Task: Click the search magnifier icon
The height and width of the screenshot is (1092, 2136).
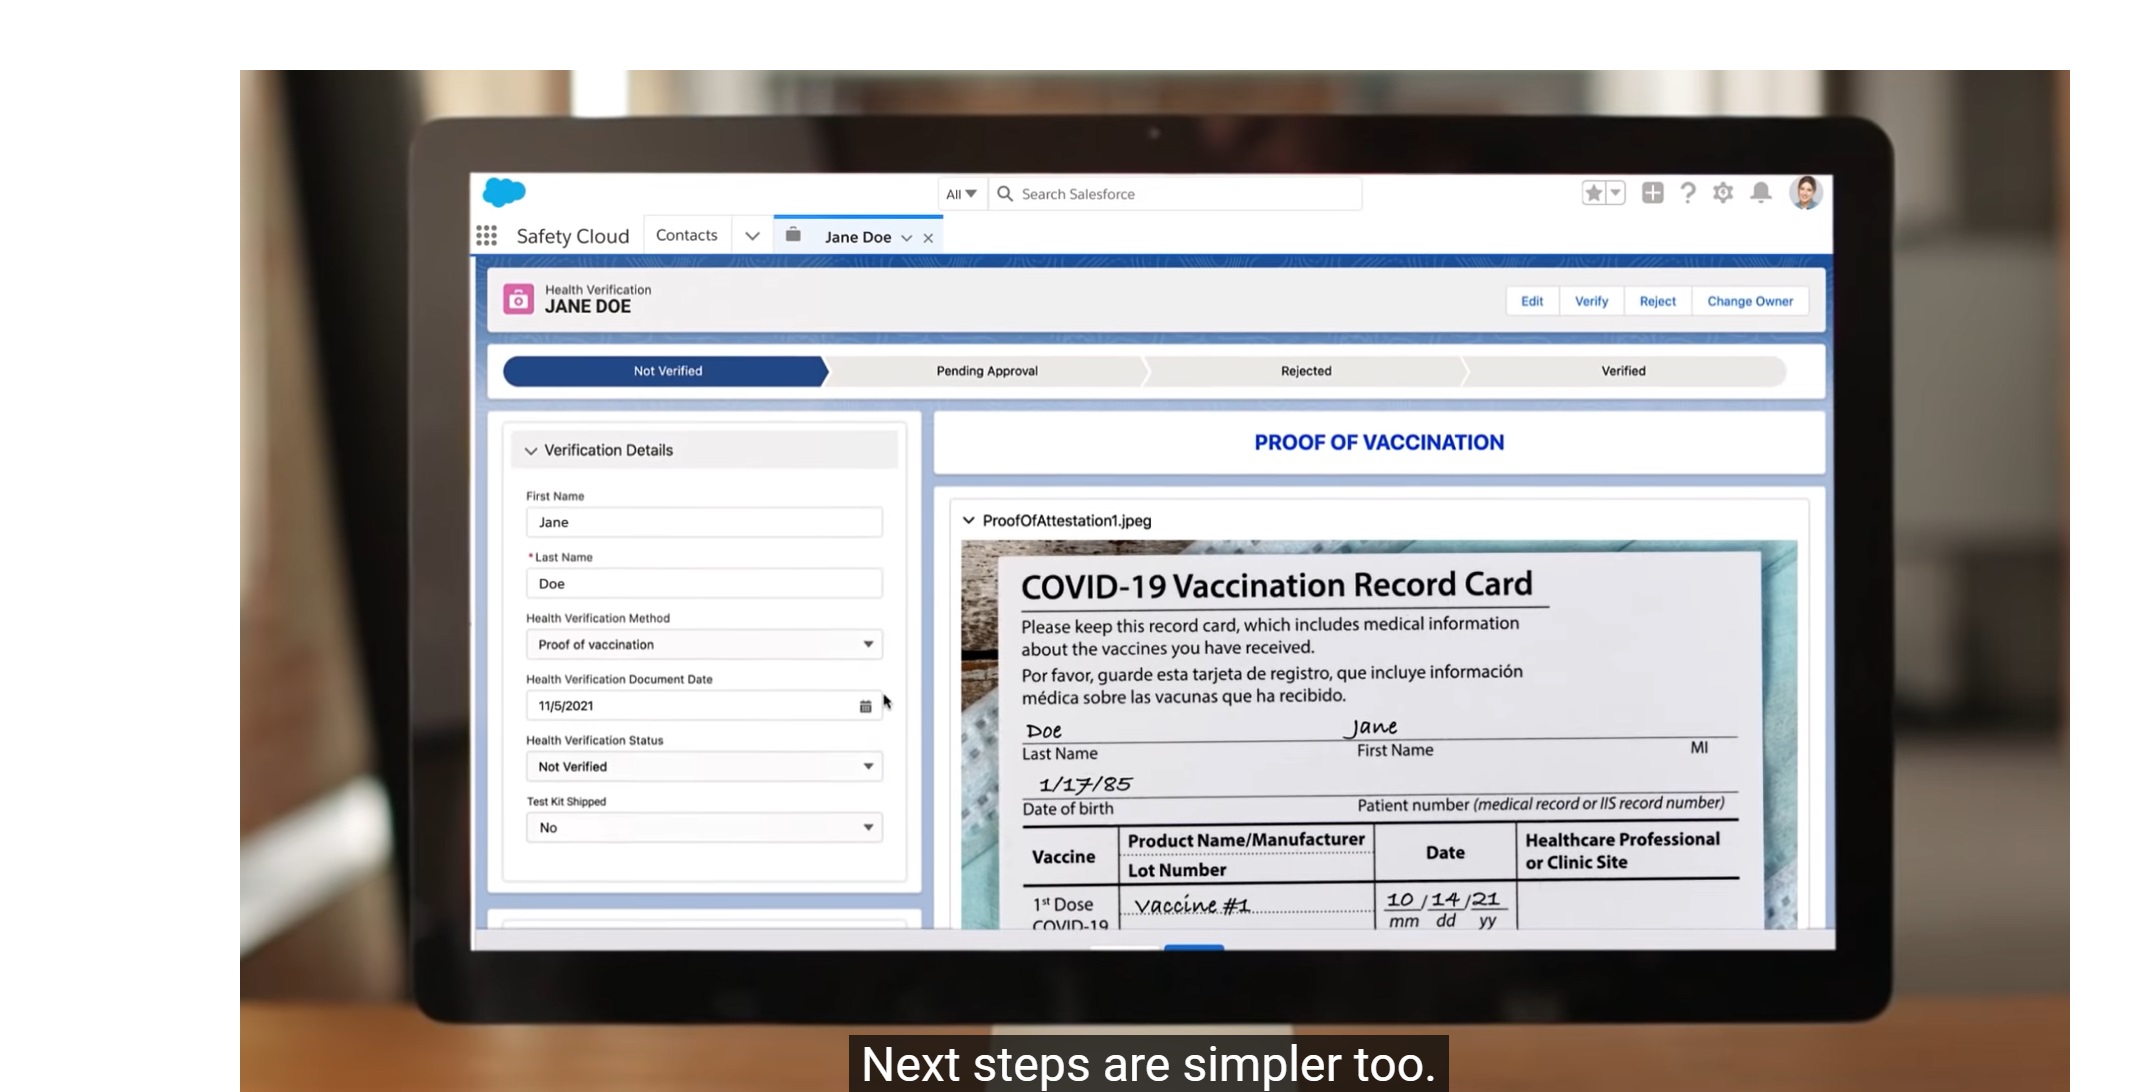Action: coord(1005,194)
